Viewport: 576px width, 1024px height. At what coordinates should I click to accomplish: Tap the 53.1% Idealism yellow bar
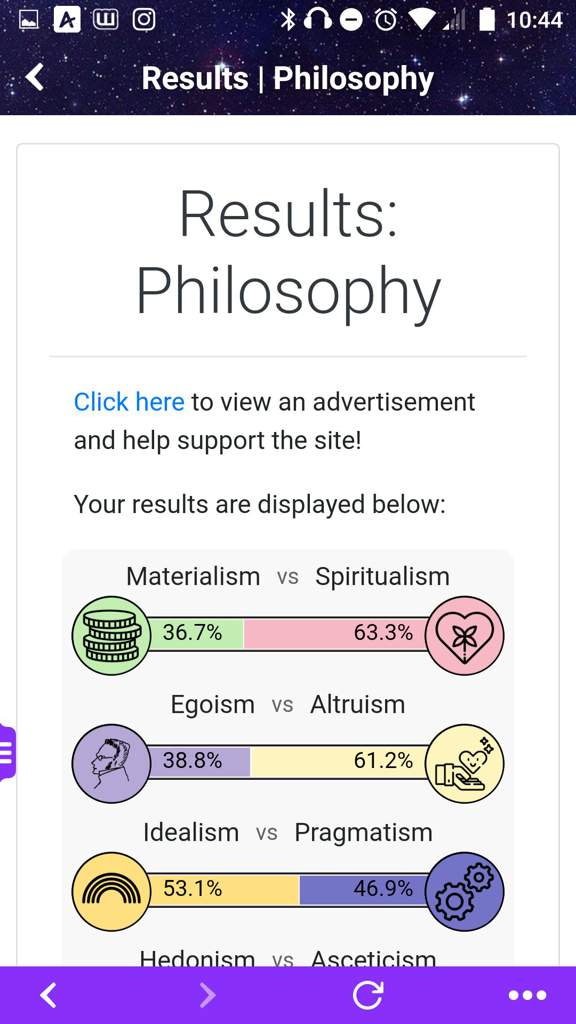[224, 889]
